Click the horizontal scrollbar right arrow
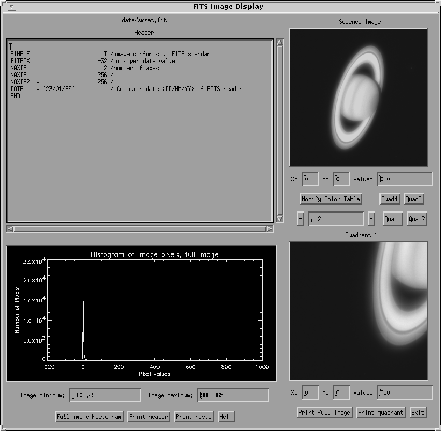 [x=269, y=229]
